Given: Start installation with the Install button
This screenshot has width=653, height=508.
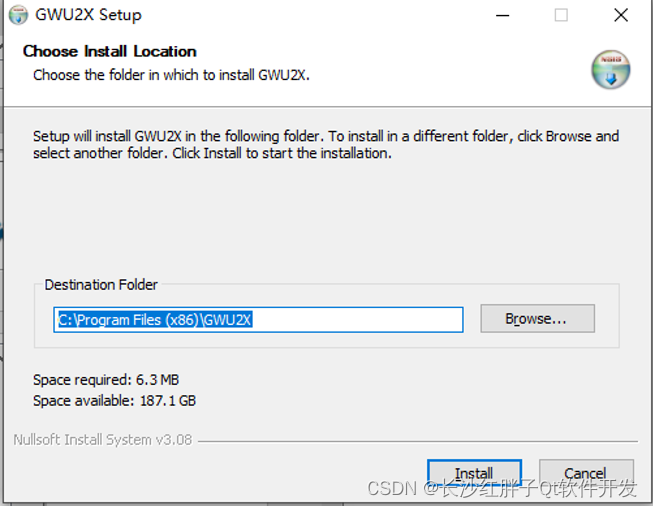Looking at the screenshot, I should click(474, 473).
